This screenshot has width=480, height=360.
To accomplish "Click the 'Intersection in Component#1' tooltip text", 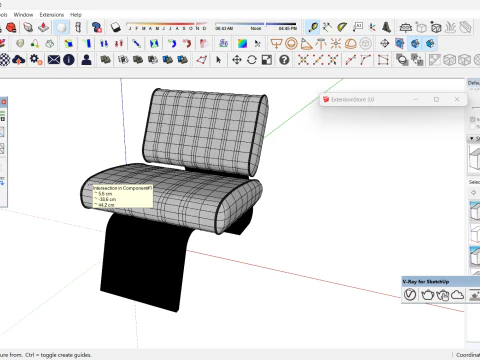I will point(122,188).
